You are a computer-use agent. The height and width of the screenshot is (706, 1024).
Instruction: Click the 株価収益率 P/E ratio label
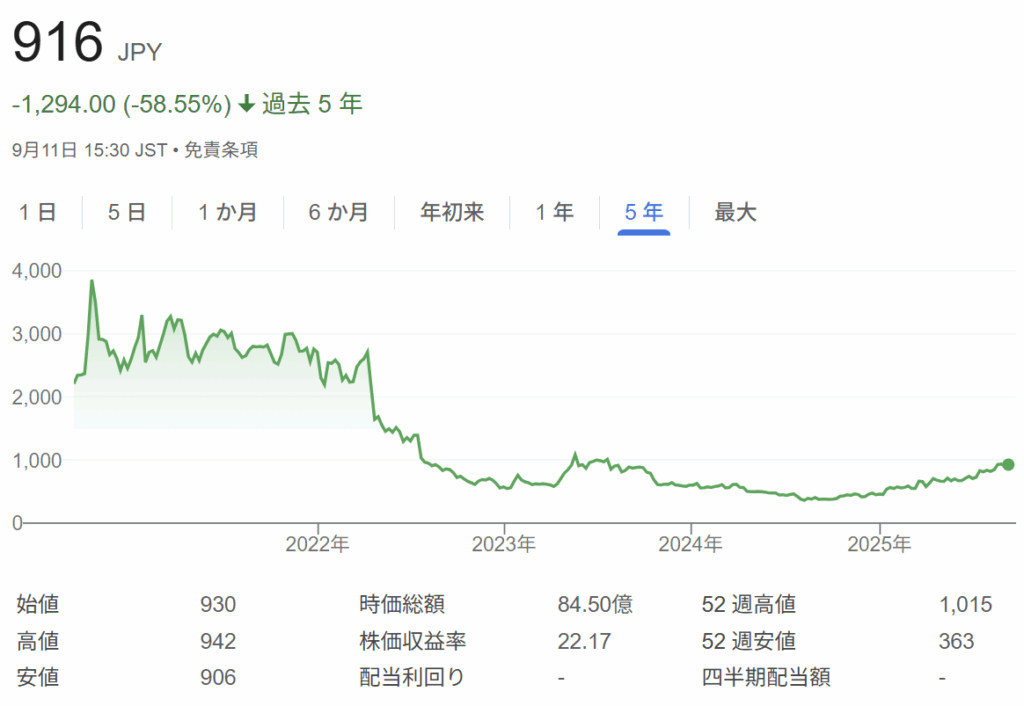pos(413,641)
